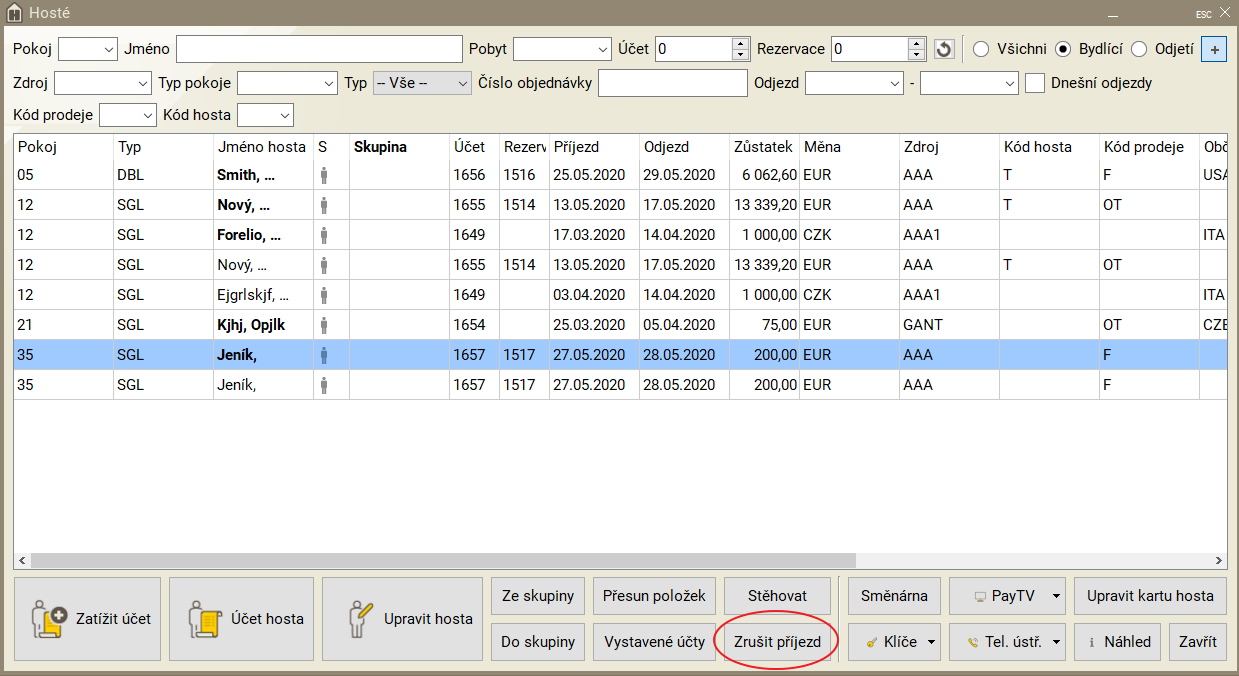Open the PayTV dropdown arrow
This screenshot has height=676, width=1239.
click(x=1056, y=596)
